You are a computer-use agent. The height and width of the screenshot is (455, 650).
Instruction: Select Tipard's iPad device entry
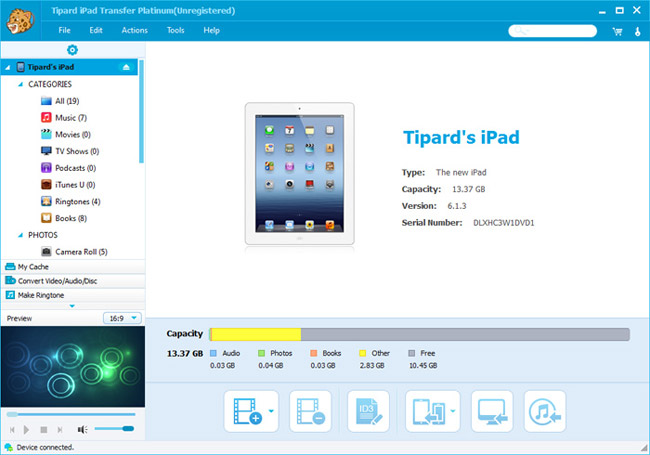70,67
